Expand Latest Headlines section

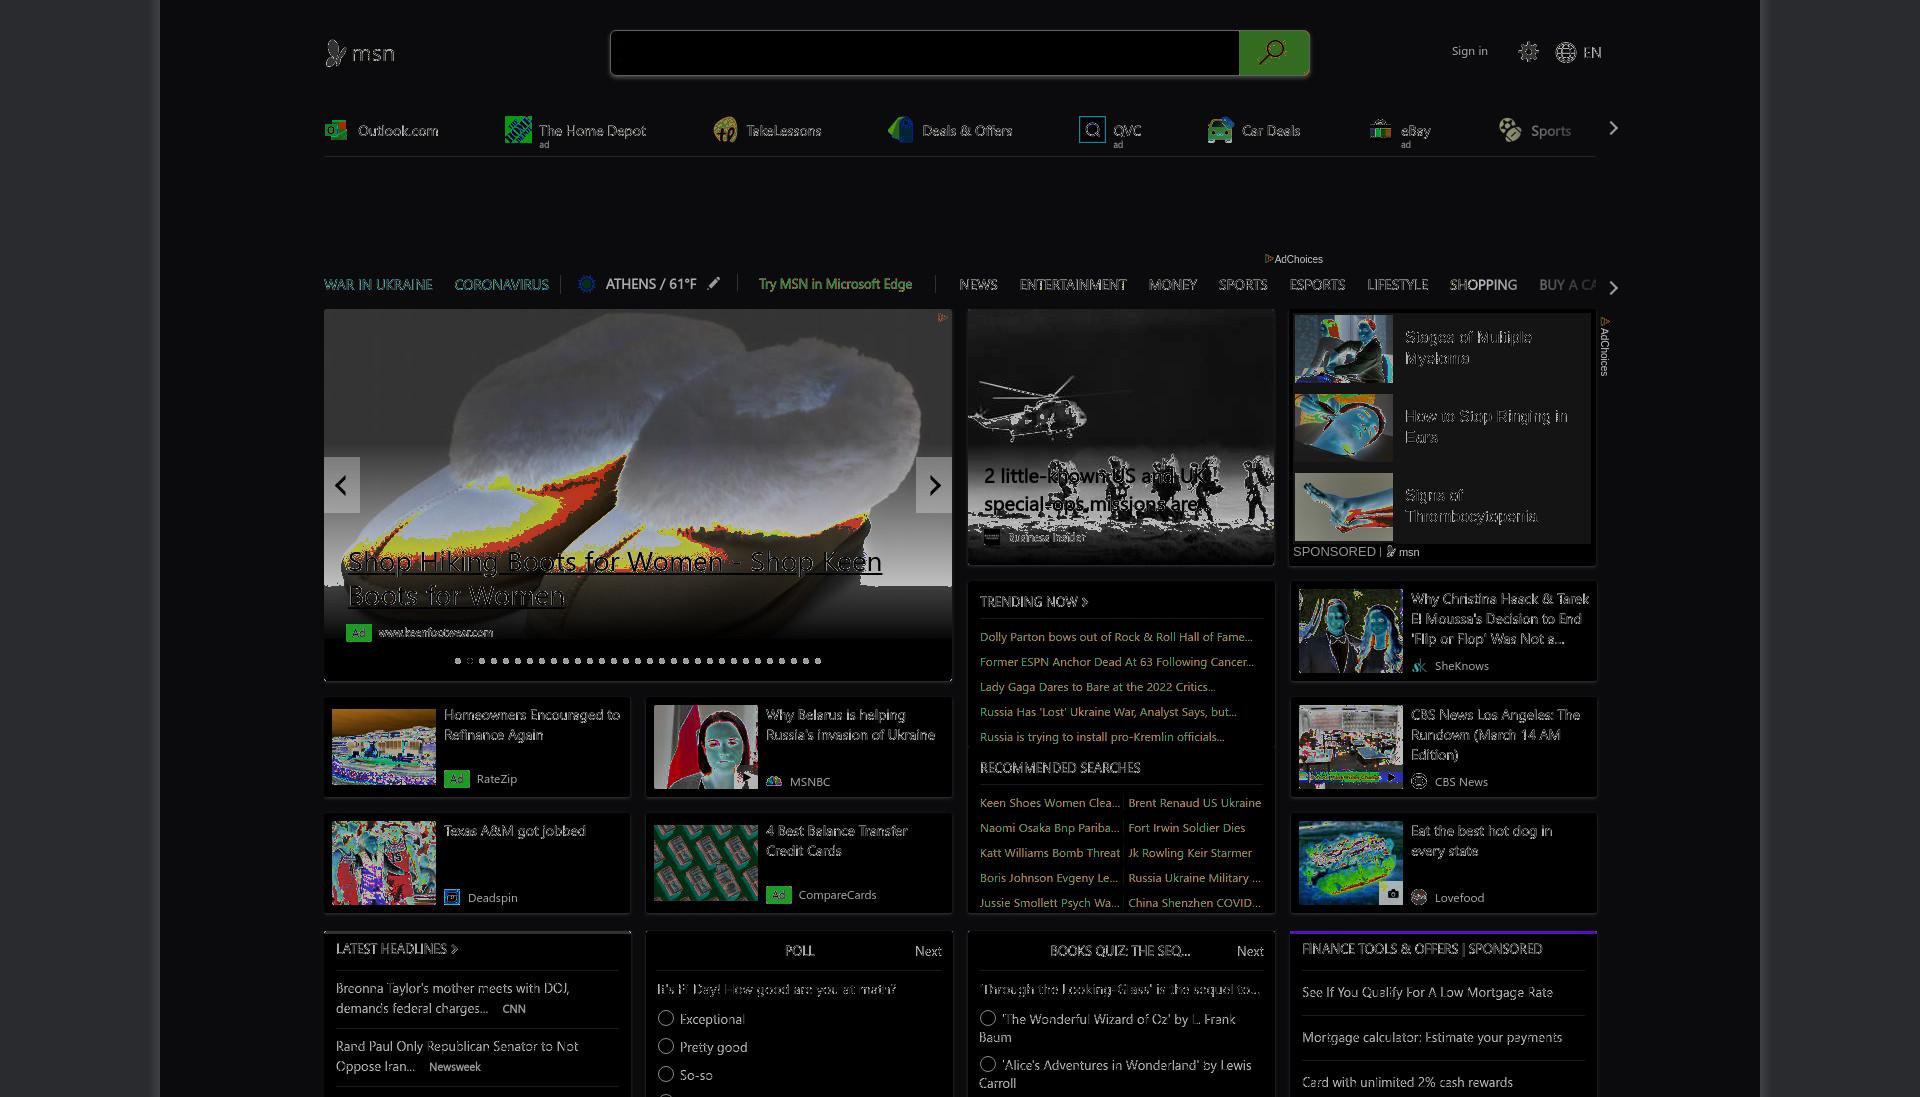point(397,948)
